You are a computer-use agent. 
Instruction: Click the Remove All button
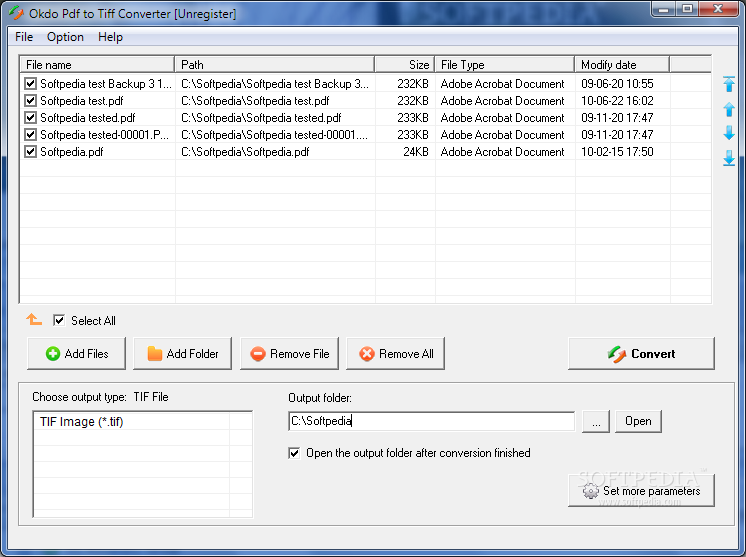tap(396, 353)
